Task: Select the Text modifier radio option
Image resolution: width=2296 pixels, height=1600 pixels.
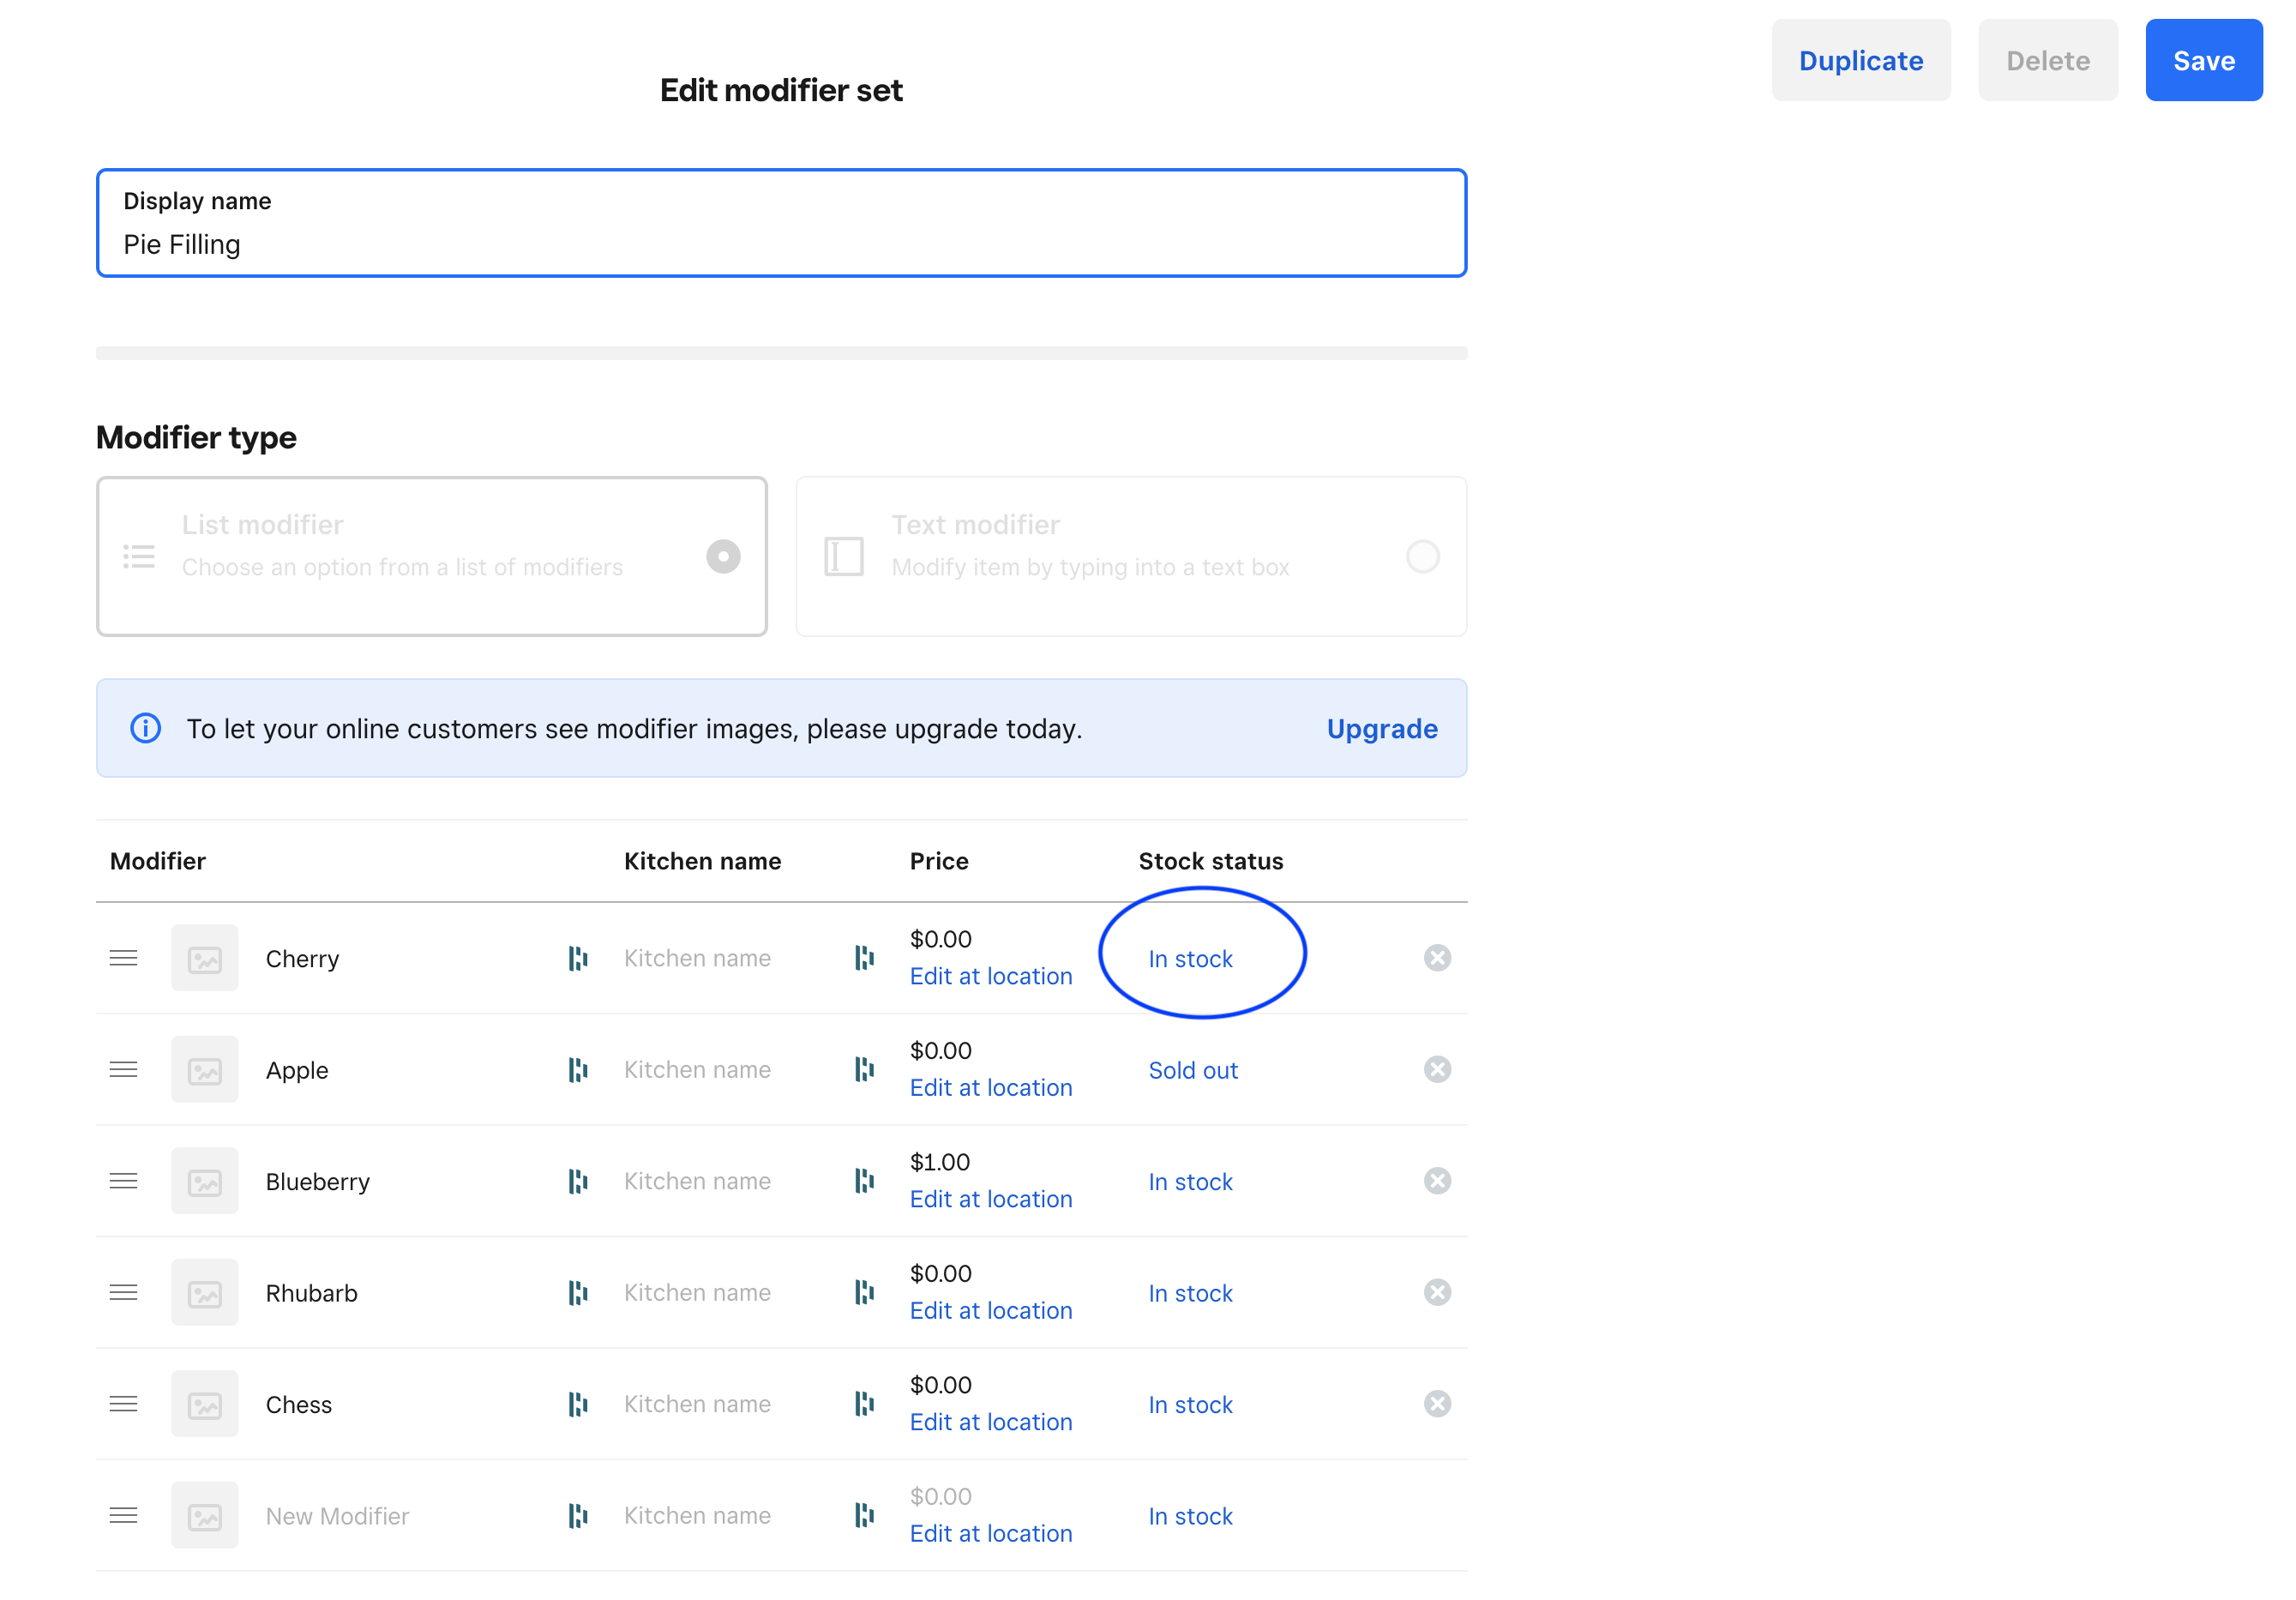Action: pos(1422,556)
